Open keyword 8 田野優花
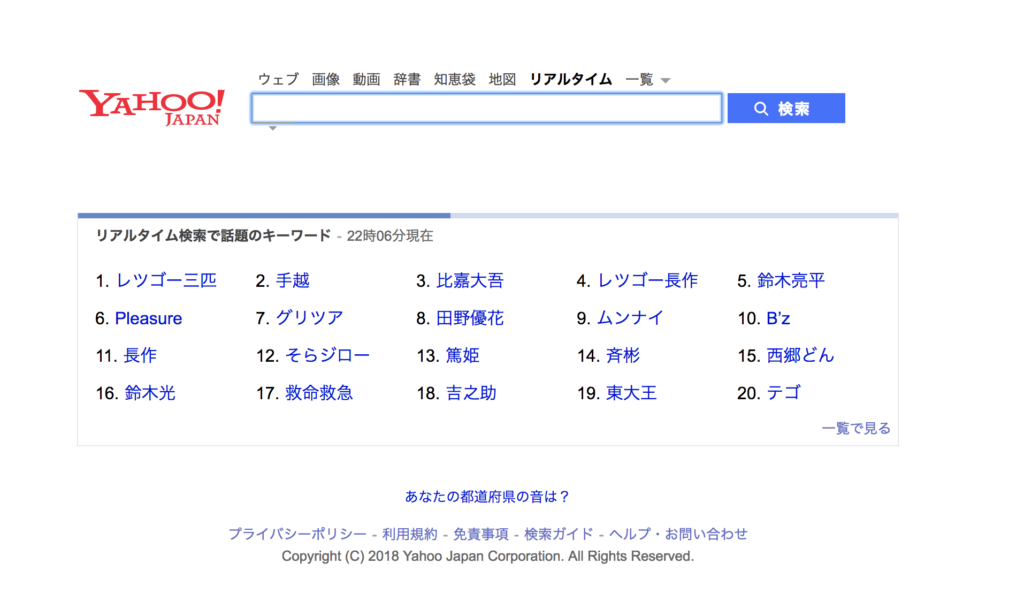1024x609 pixels. 470,318
